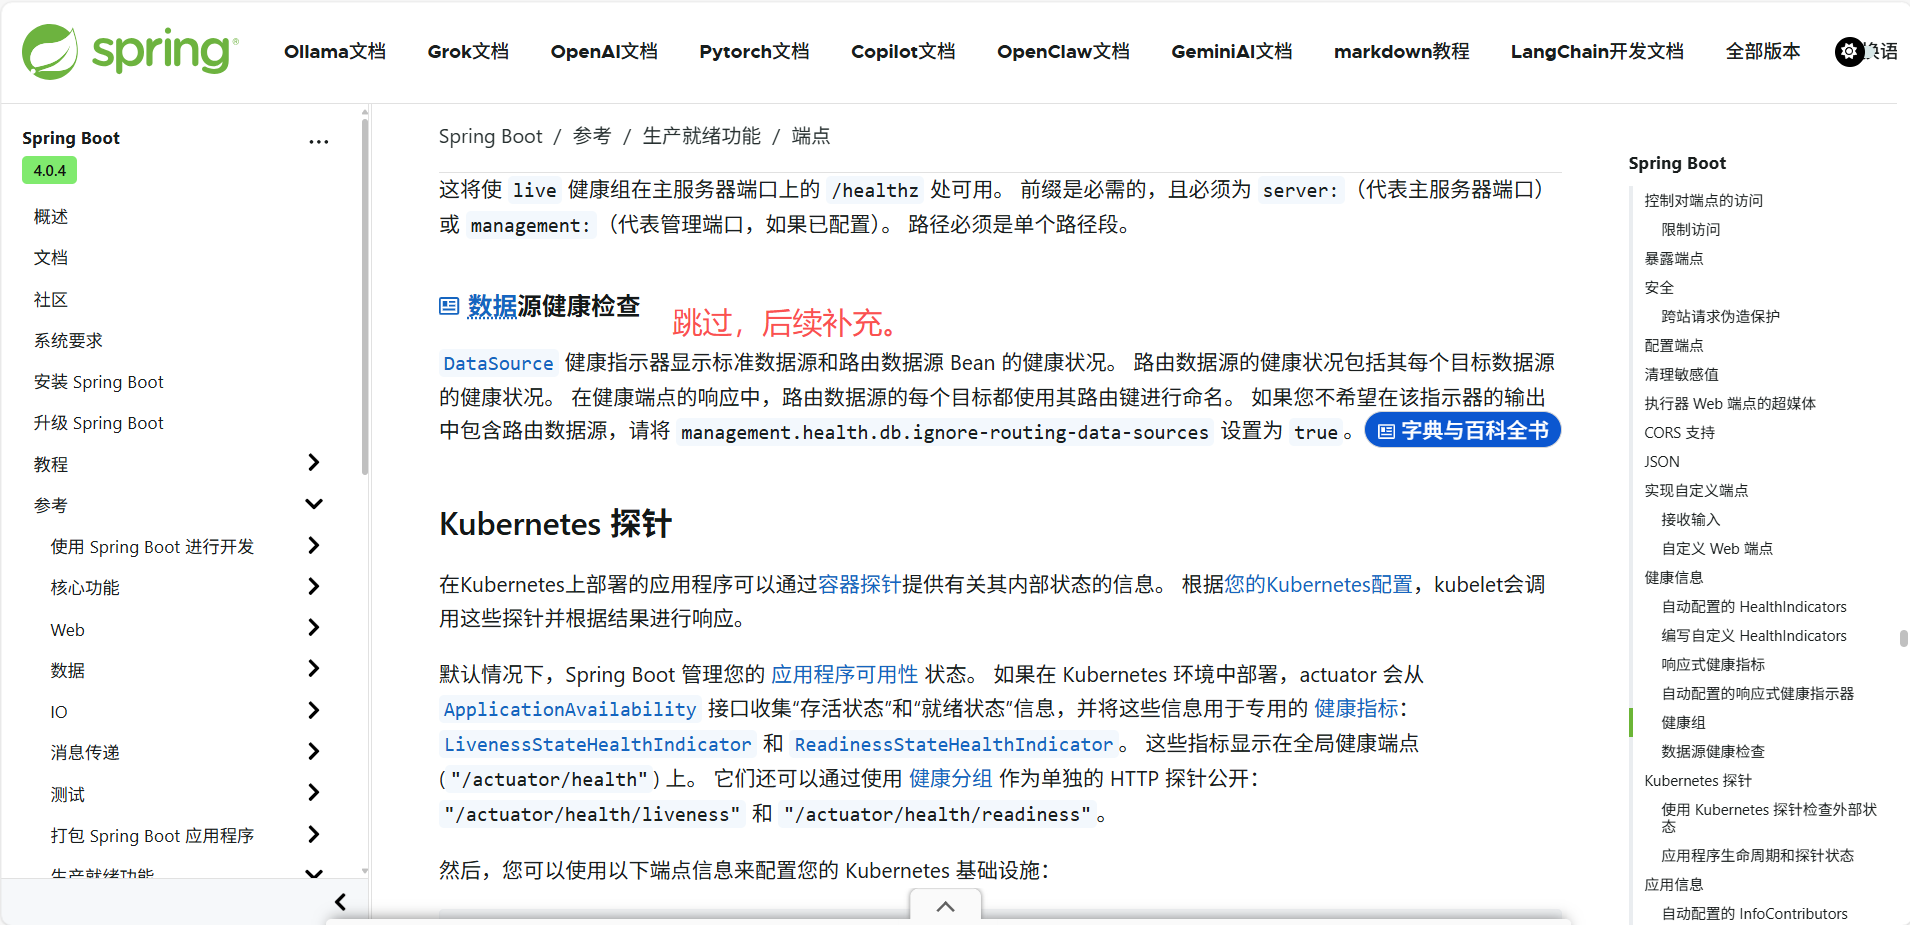Open the Grok文档 menu item
Screen dimensions: 1910x925
coord(468,52)
